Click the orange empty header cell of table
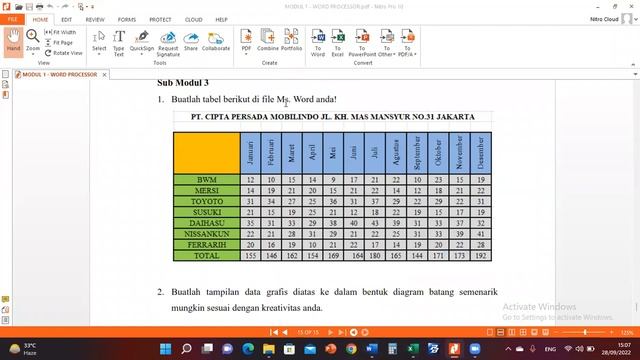 coord(207,153)
